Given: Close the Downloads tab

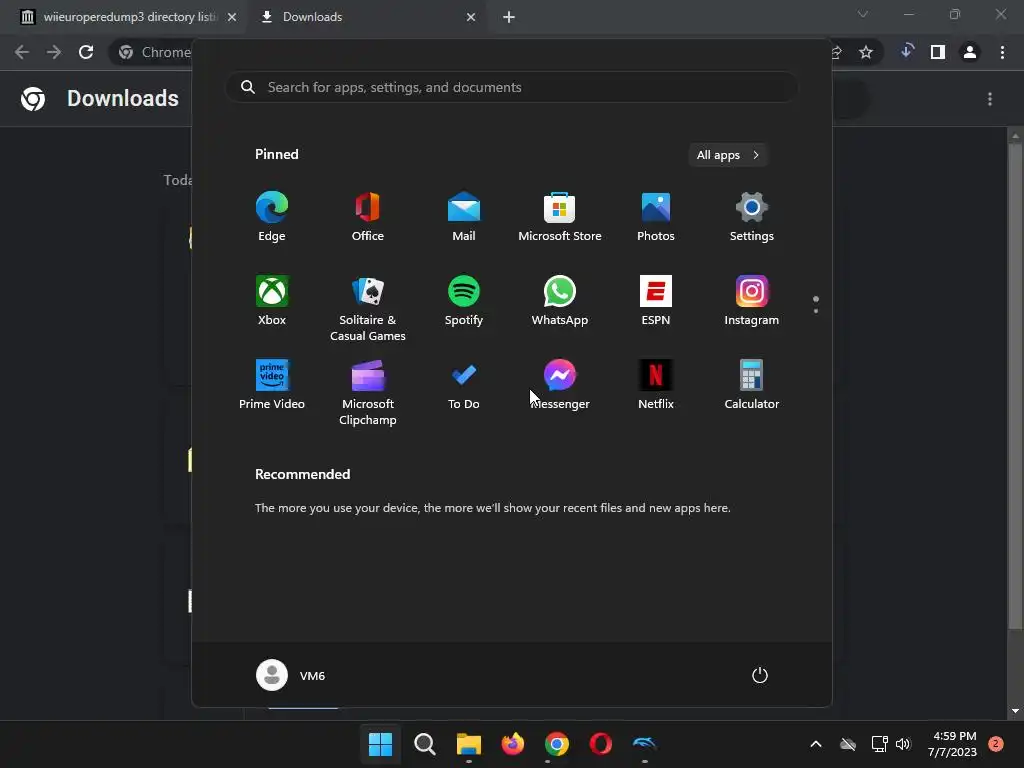Looking at the screenshot, I should click(471, 17).
